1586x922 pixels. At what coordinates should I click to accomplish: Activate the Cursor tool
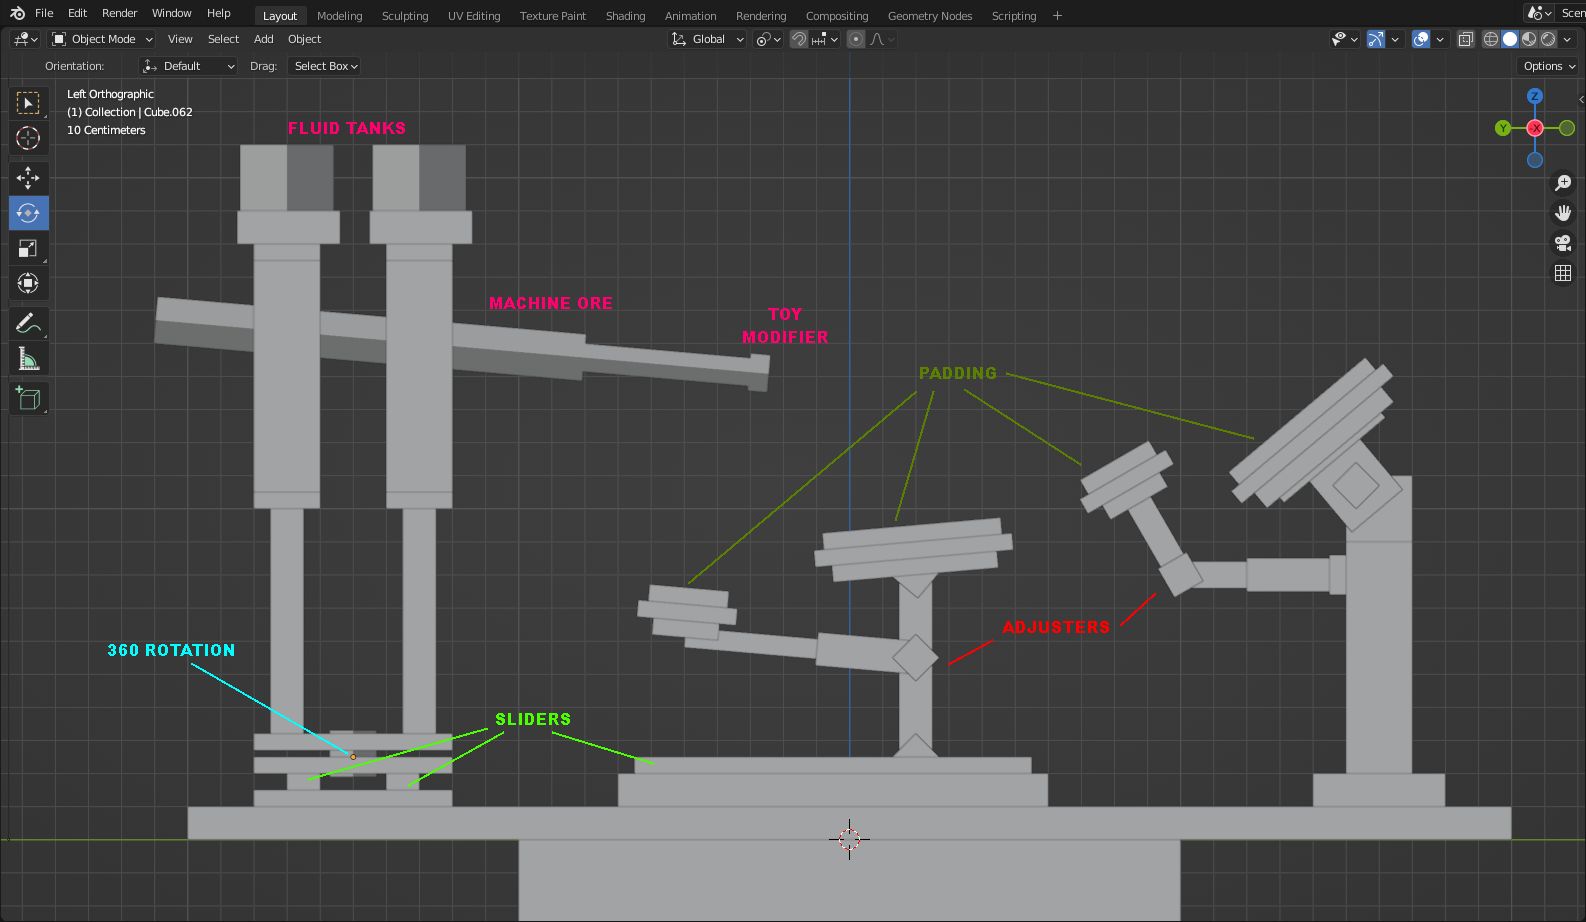tap(28, 138)
